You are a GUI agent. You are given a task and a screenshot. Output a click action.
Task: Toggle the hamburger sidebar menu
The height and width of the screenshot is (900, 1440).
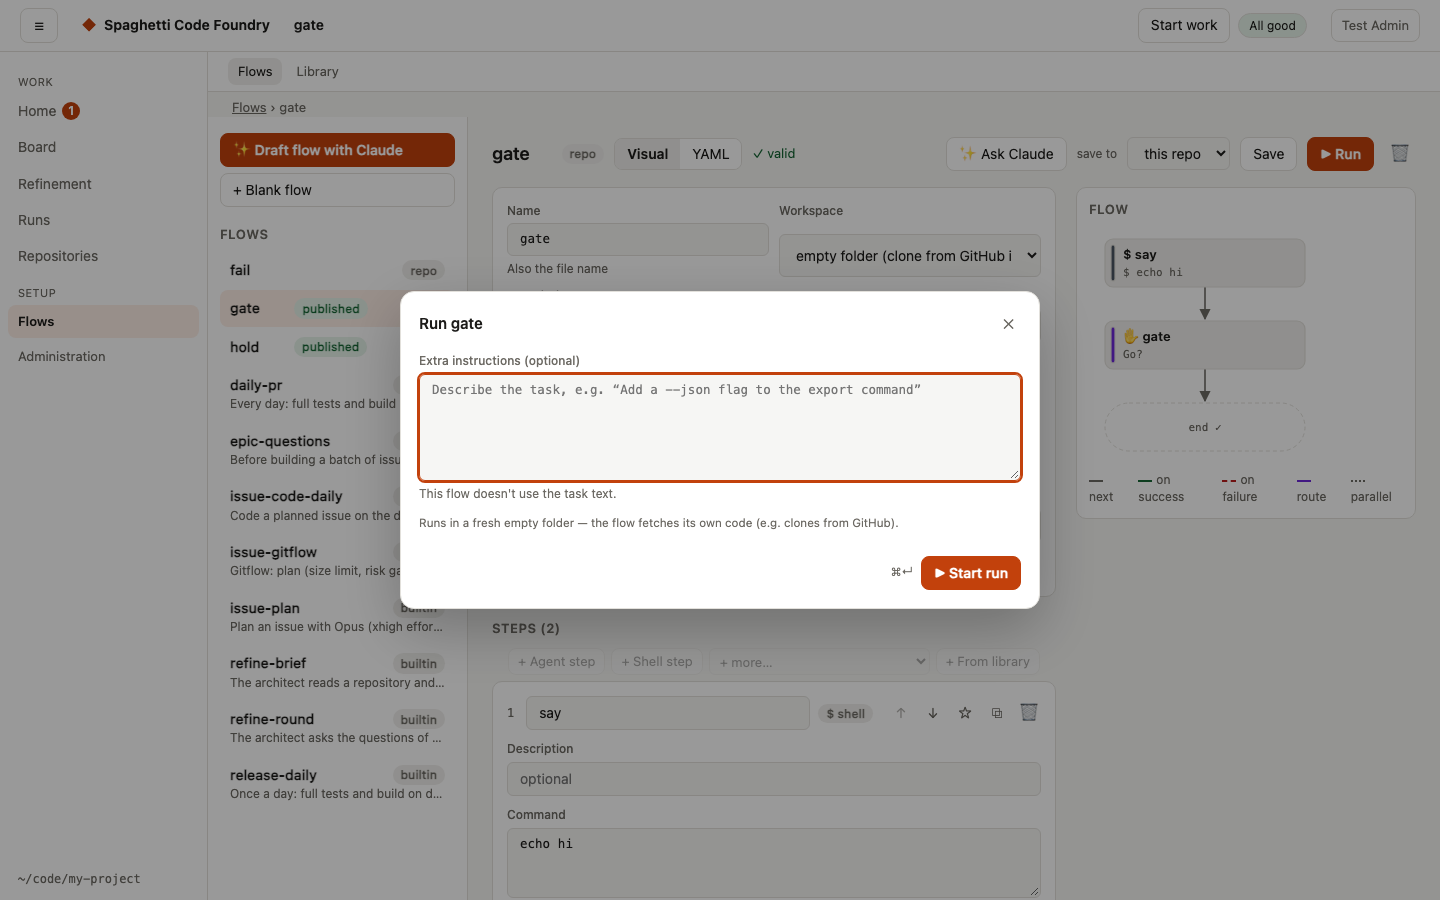[x=39, y=26]
